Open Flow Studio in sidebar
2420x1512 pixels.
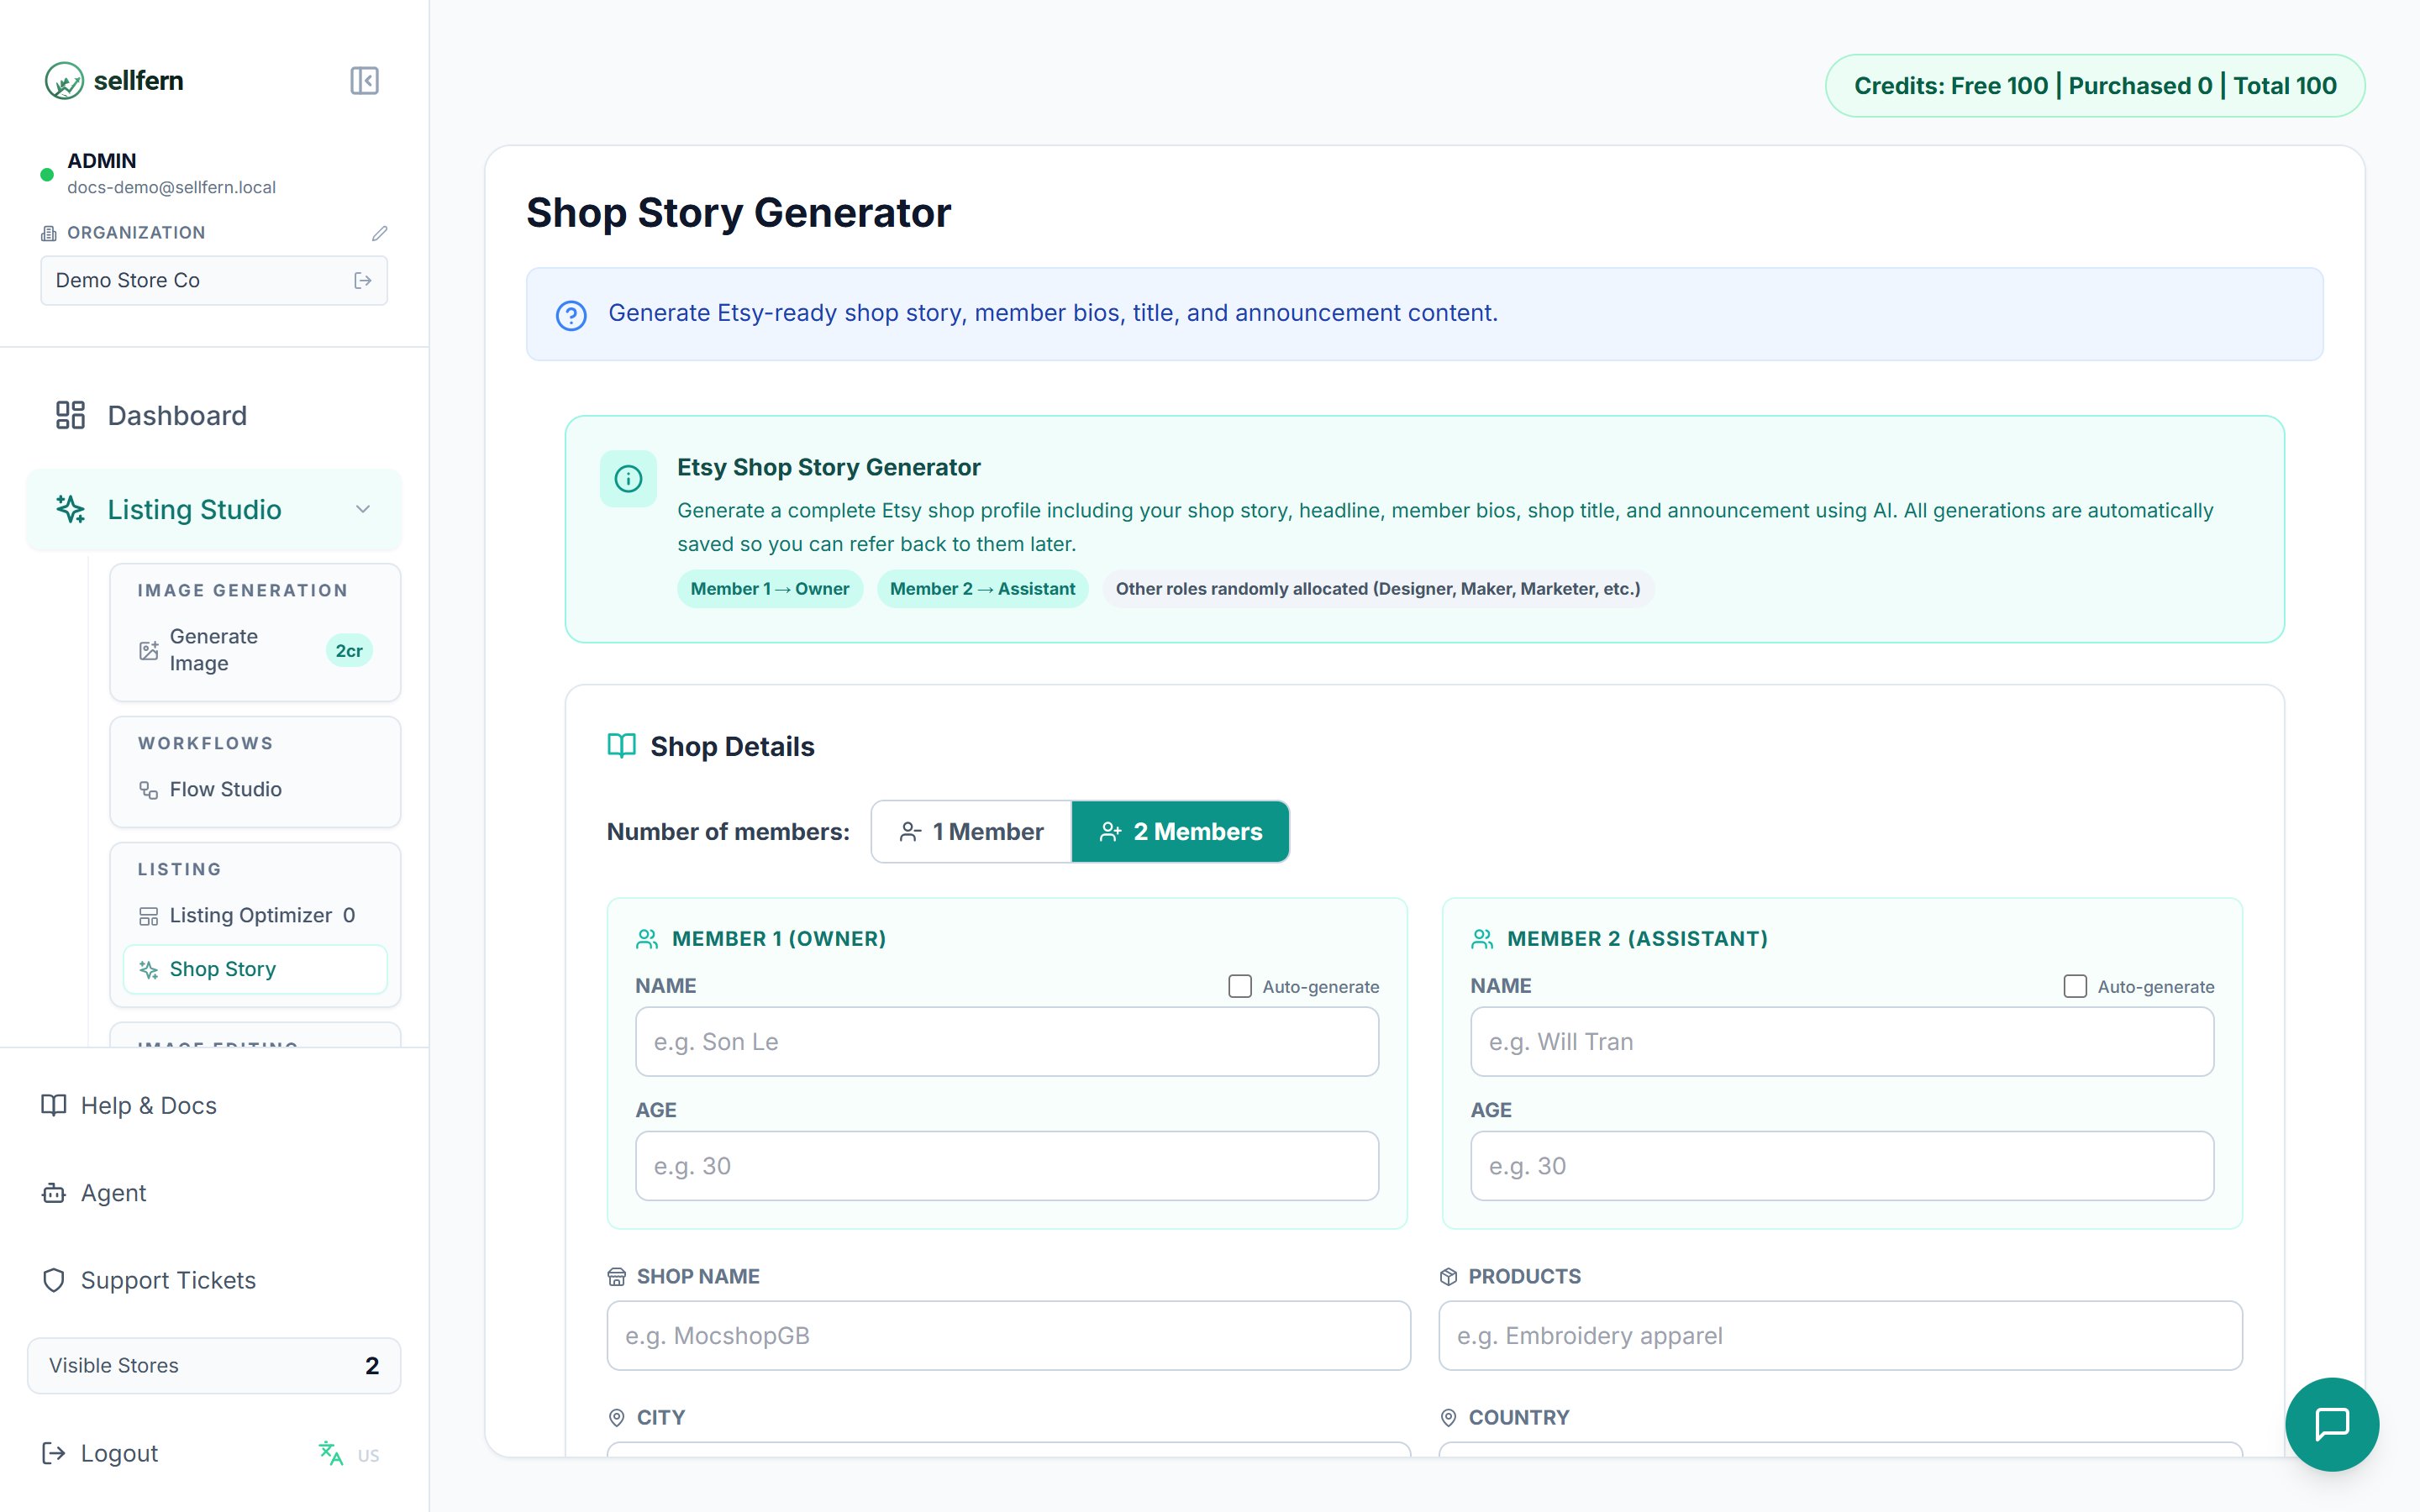[x=255, y=790]
